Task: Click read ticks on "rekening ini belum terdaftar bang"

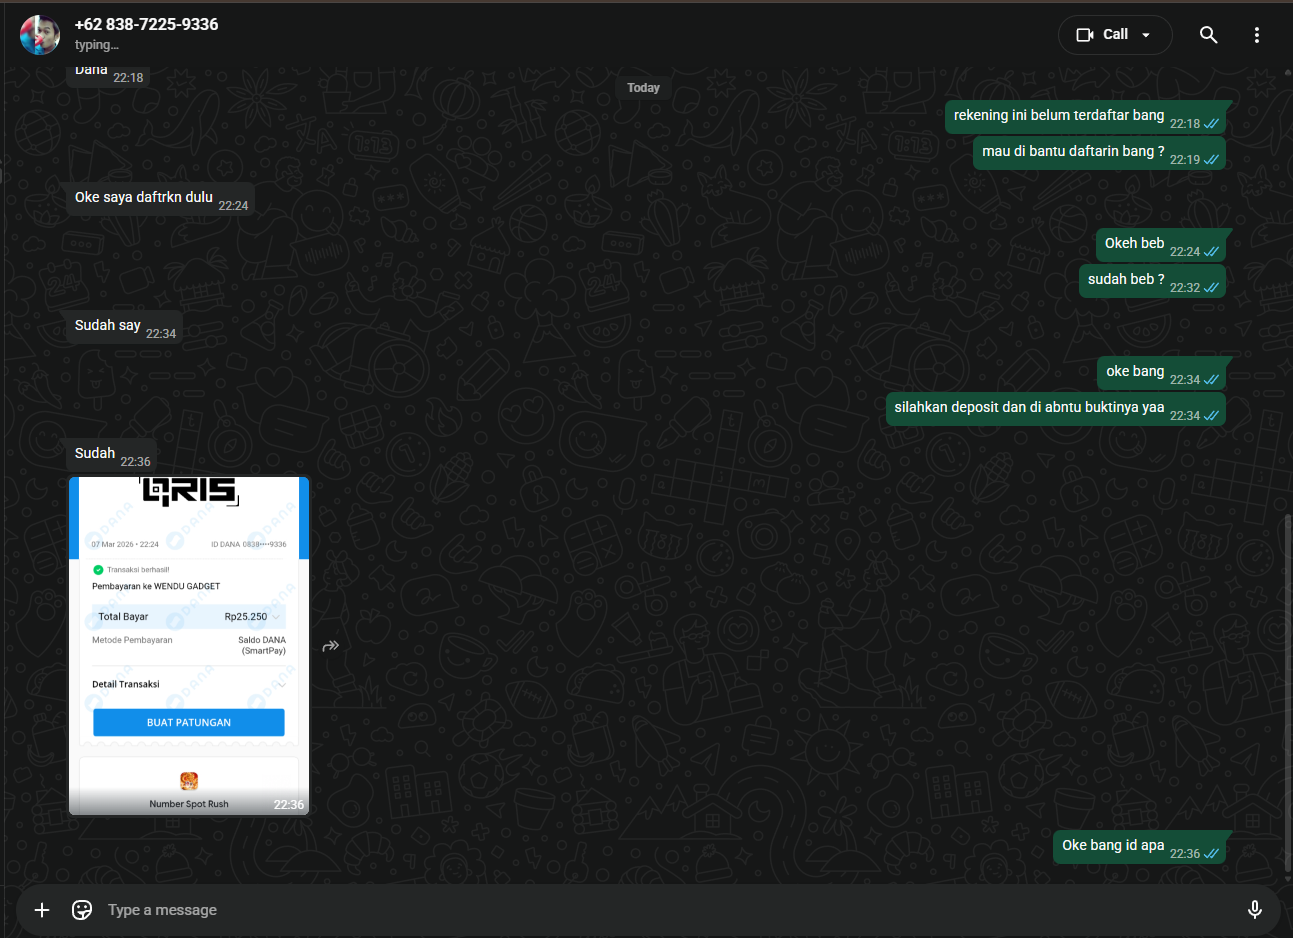Action: point(1211,124)
